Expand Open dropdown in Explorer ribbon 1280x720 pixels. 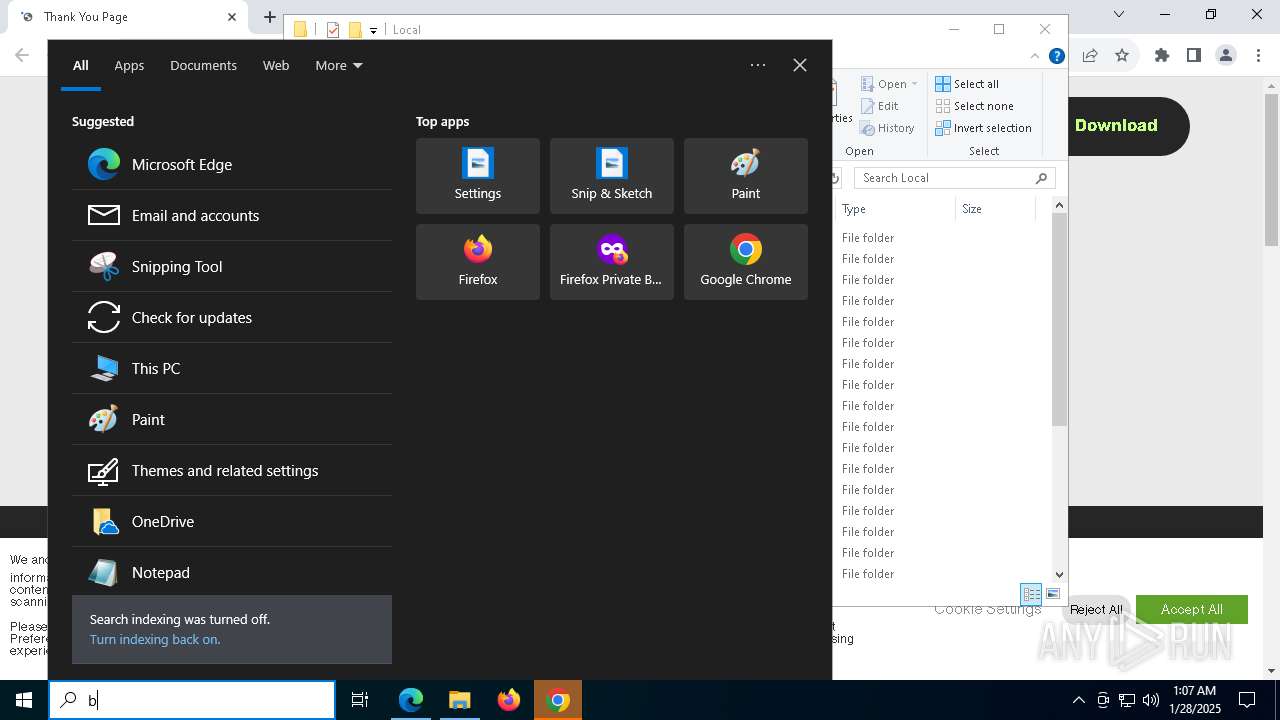click(x=890, y=84)
